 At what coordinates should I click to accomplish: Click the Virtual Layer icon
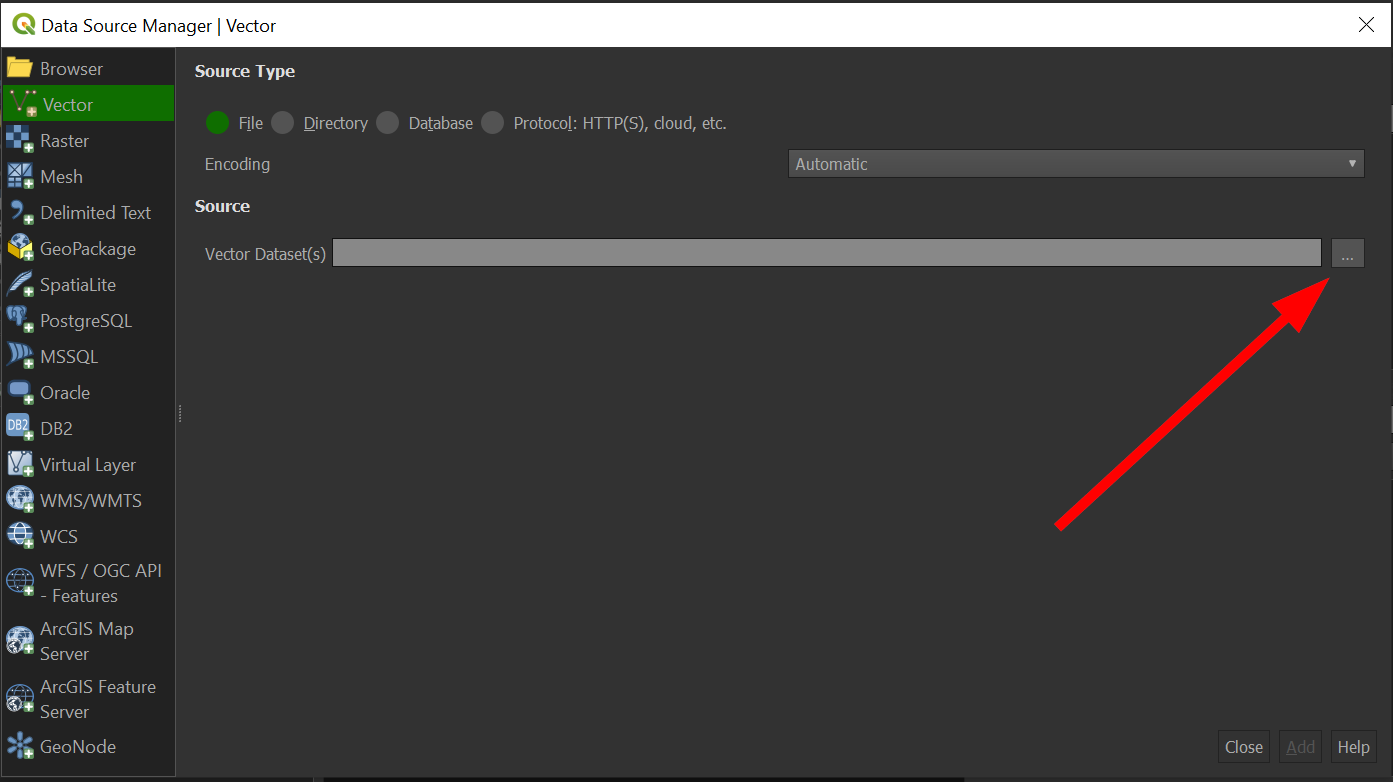(20, 464)
